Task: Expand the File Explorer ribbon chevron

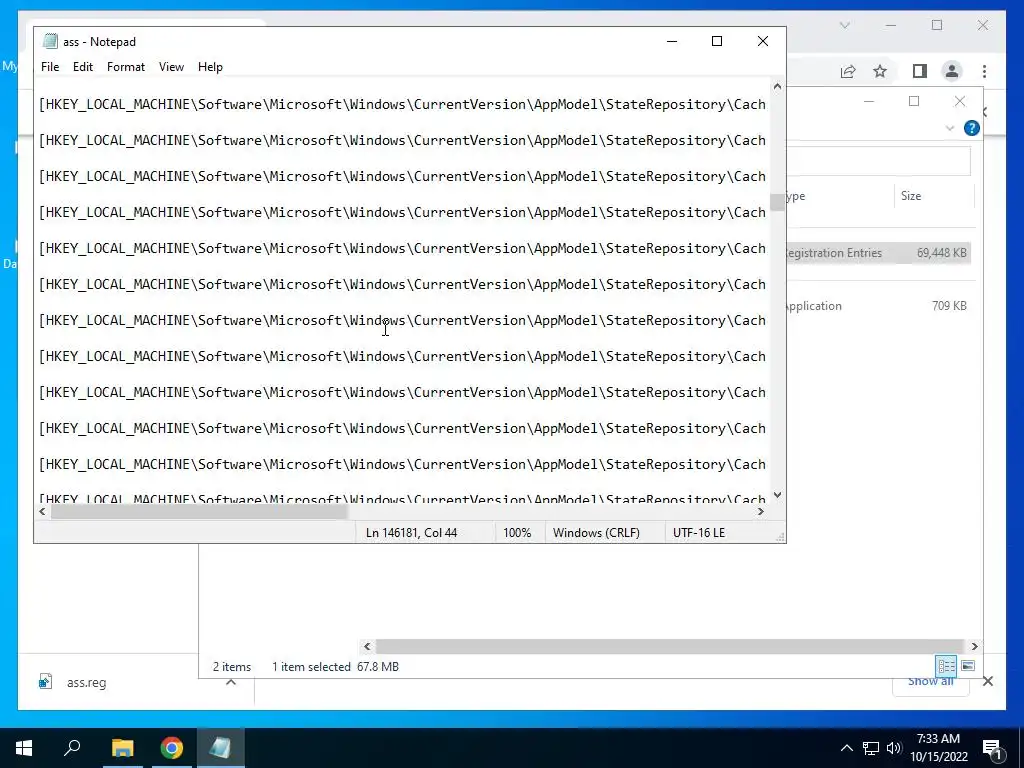Action: pos(950,128)
